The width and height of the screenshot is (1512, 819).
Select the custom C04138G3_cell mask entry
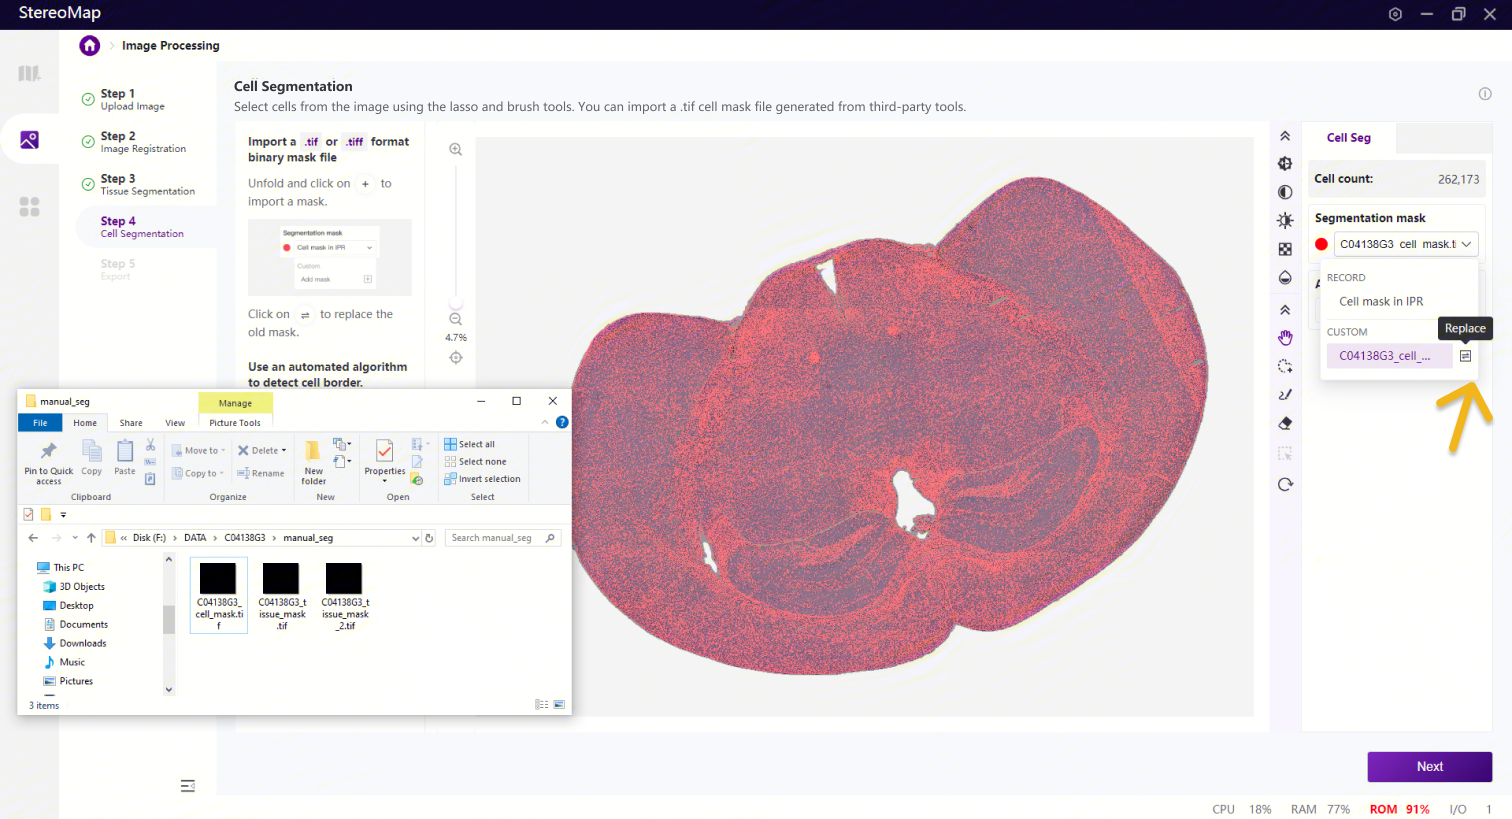point(1389,356)
